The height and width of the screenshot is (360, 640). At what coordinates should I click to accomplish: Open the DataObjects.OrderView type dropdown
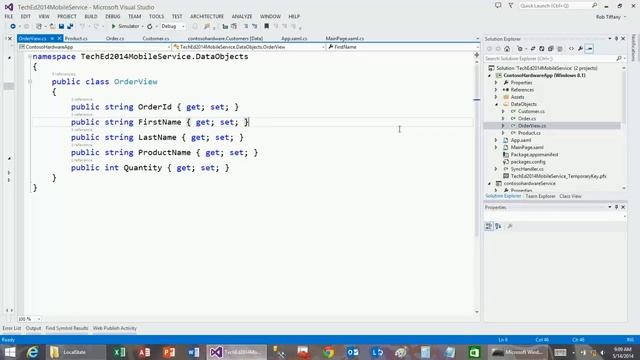point(249,47)
